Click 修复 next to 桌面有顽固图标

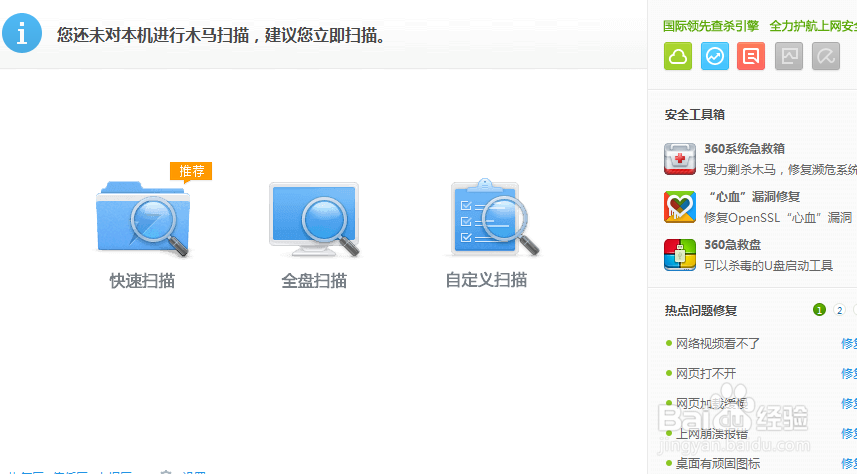[849, 463]
